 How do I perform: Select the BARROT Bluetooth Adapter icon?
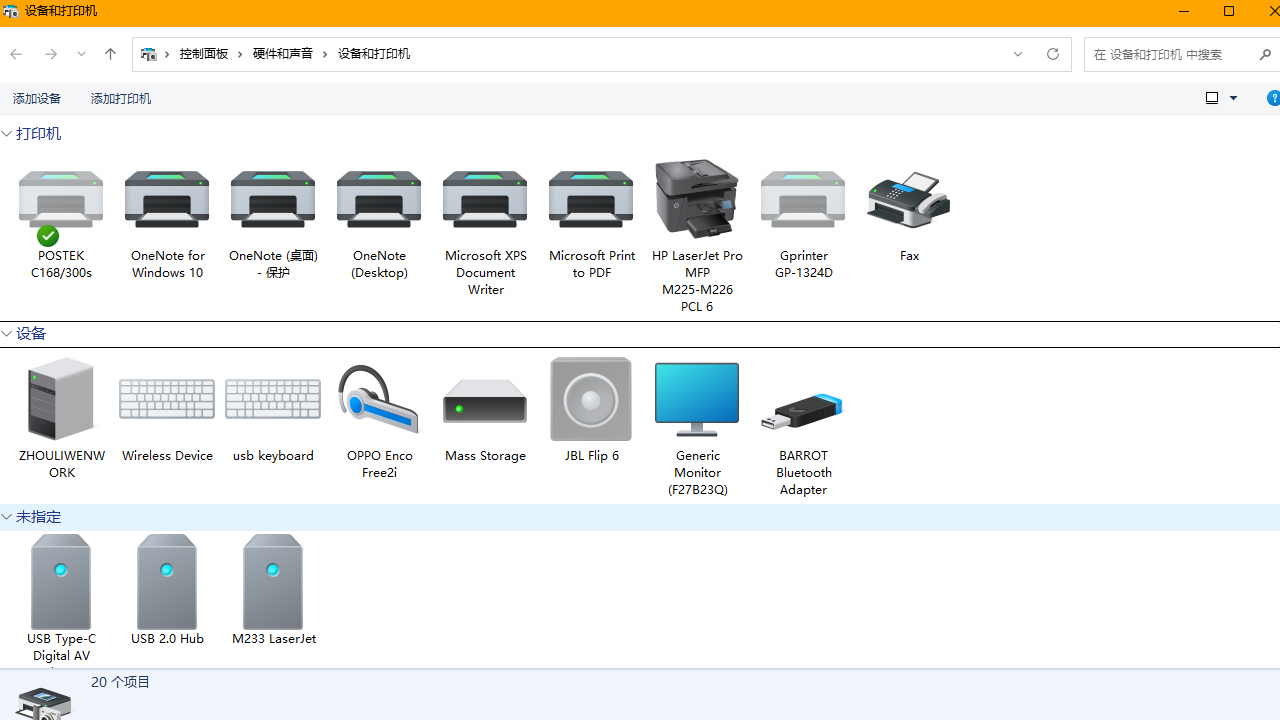(x=803, y=410)
